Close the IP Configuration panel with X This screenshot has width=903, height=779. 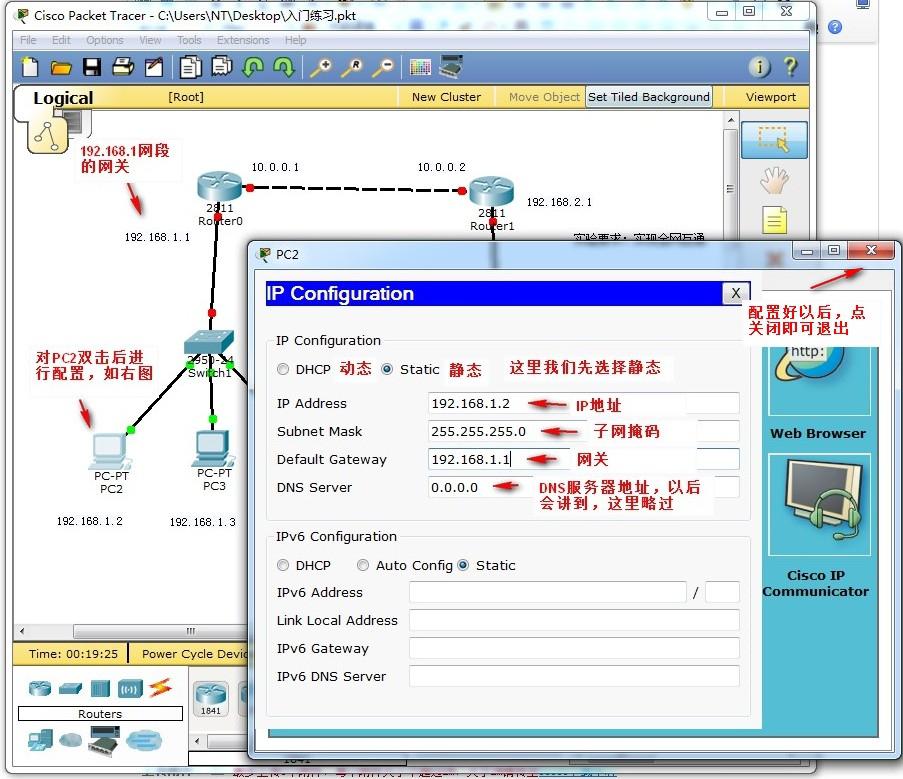tap(736, 294)
